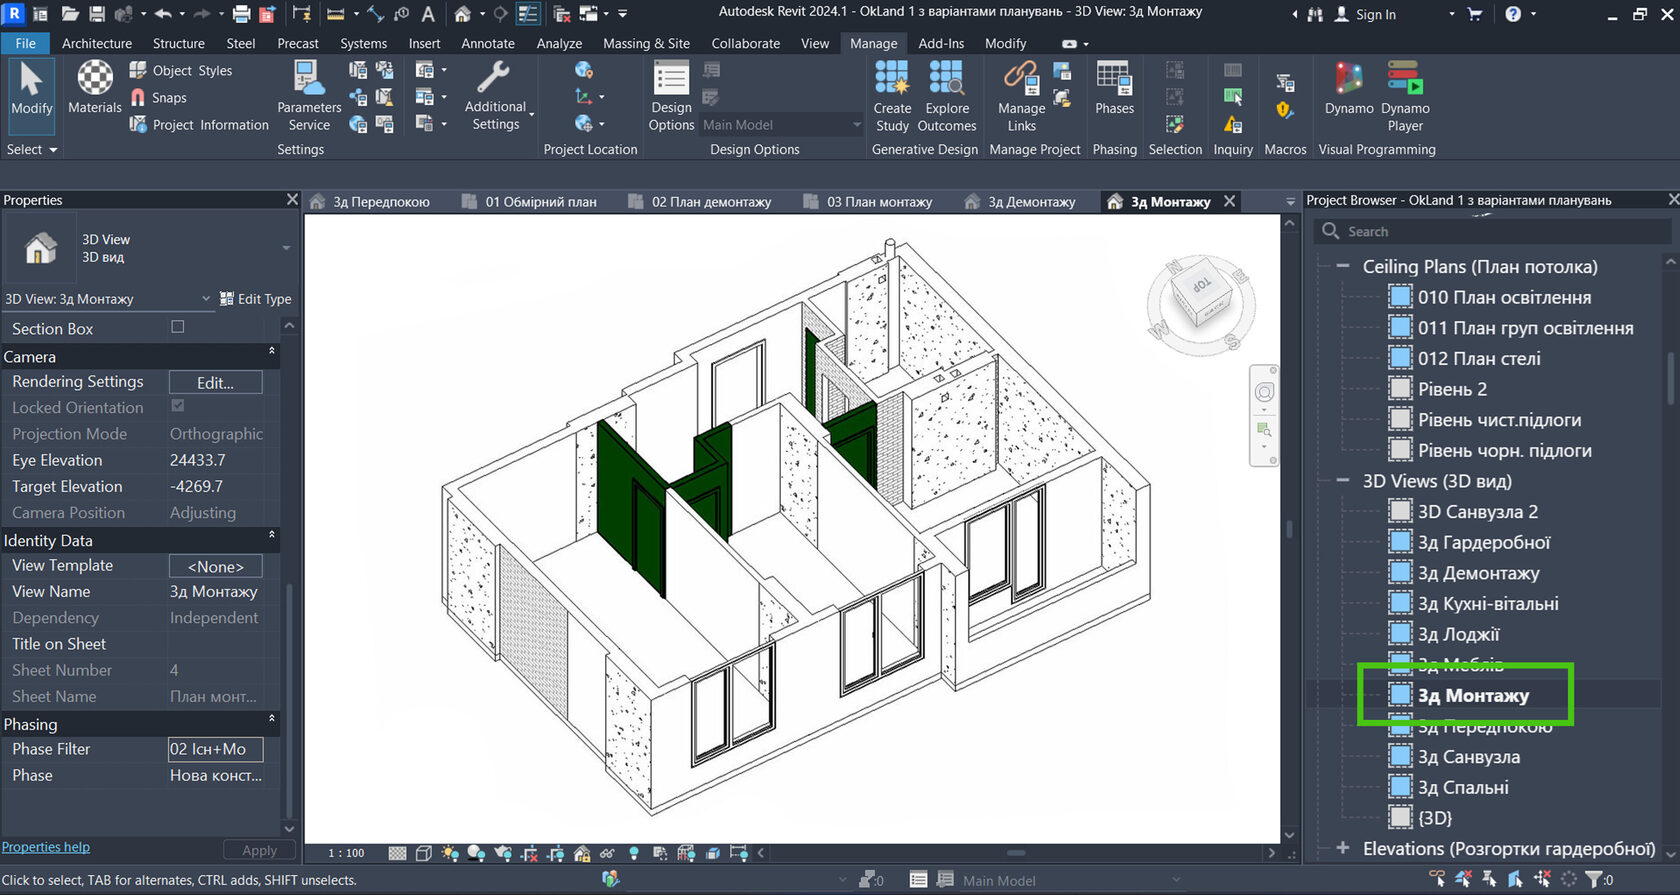
Task: Click View Template None button
Action: click(215, 566)
